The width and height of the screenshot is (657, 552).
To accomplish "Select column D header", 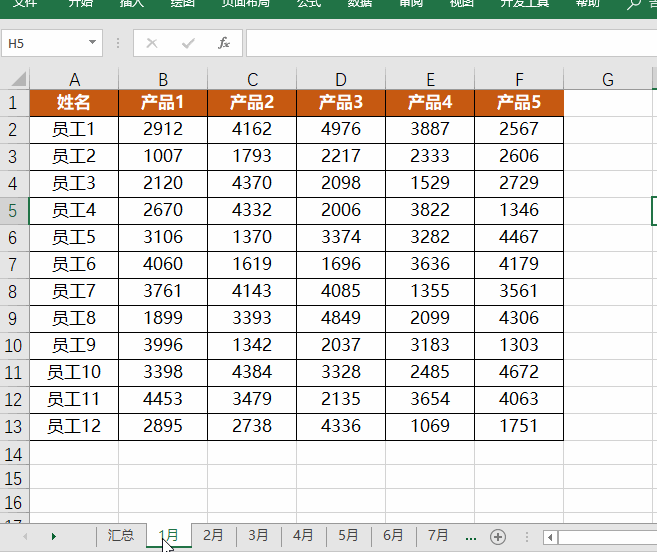I will tap(341, 79).
